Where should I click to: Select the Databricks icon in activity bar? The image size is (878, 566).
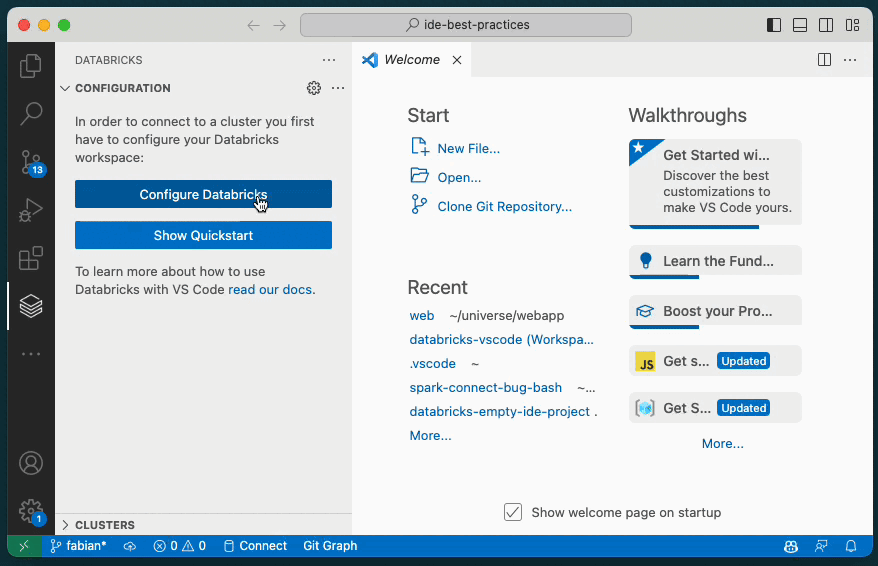[x=31, y=306]
